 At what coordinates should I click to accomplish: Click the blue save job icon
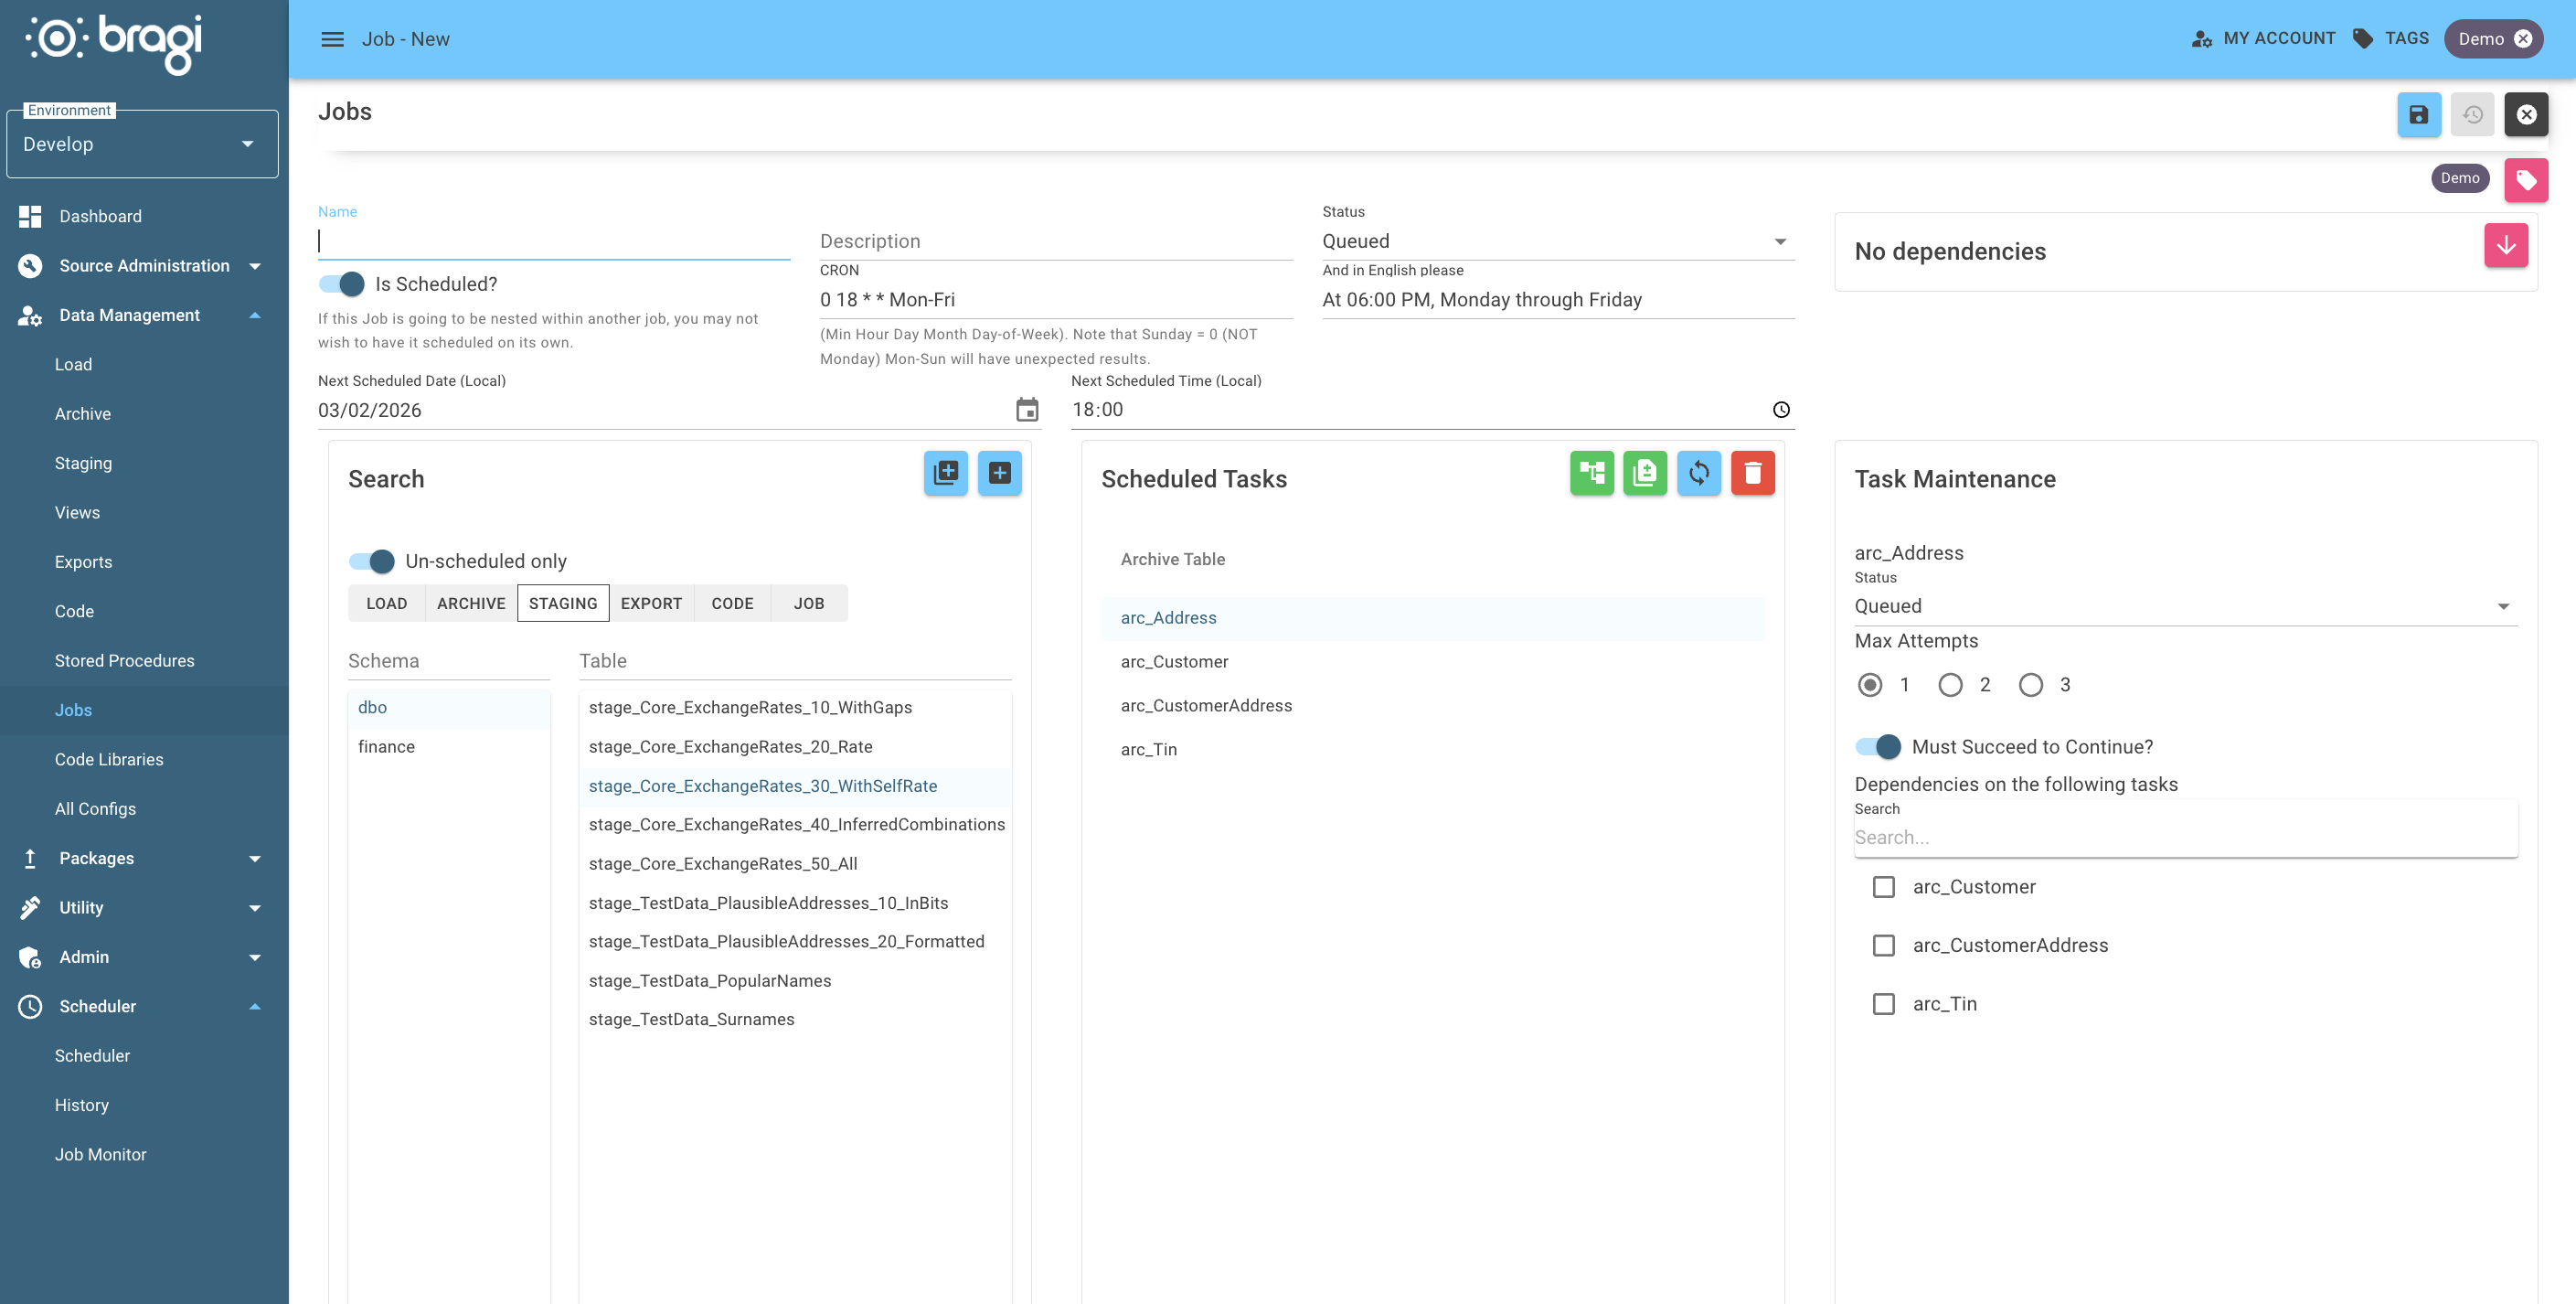pos(2418,115)
